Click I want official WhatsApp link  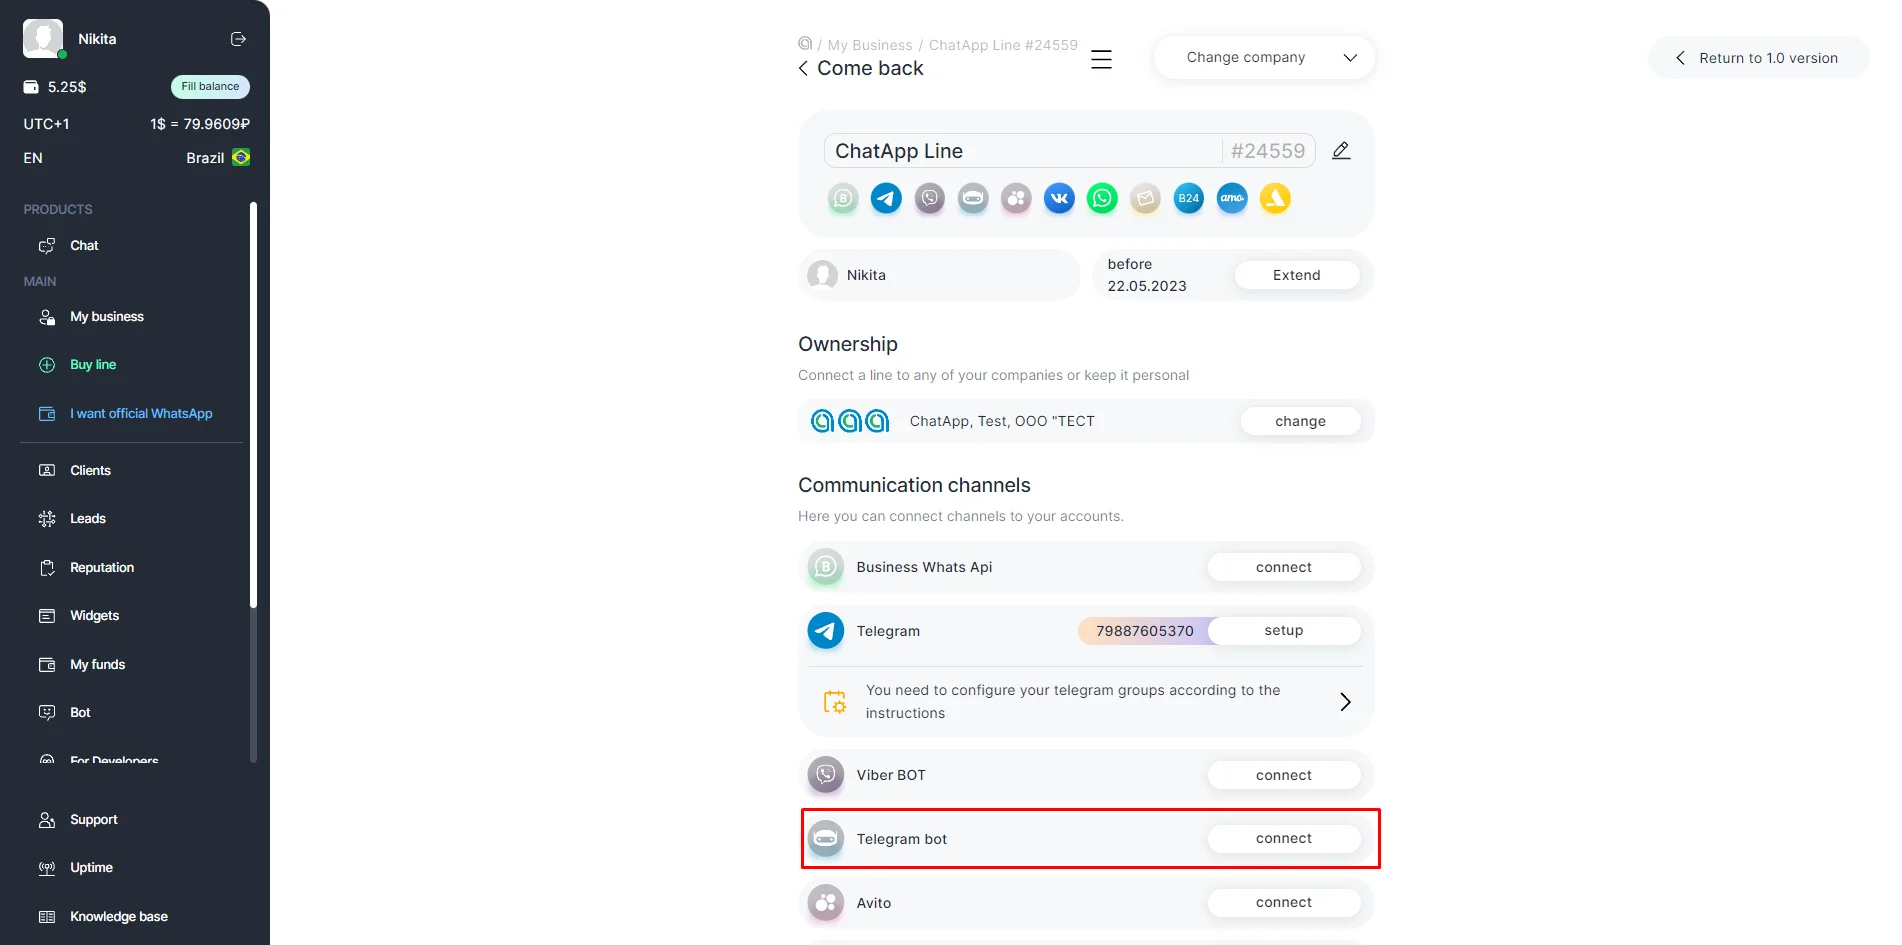tap(141, 413)
